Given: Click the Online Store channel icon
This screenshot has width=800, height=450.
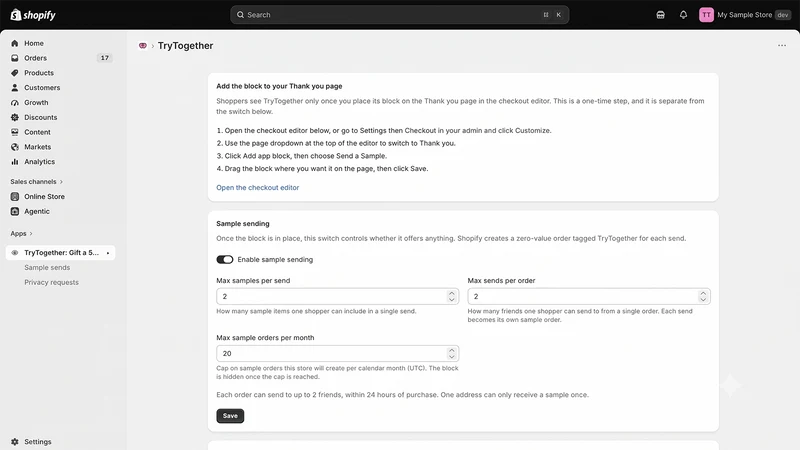Looking at the screenshot, I should click(x=15, y=196).
